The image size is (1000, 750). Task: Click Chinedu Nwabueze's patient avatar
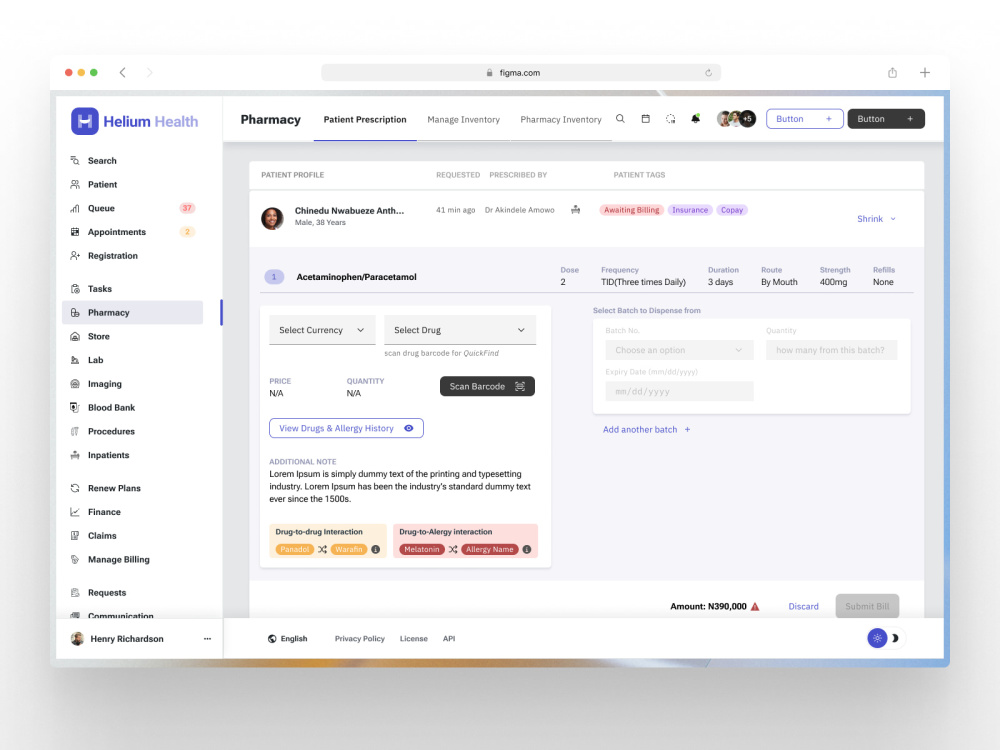272,218
